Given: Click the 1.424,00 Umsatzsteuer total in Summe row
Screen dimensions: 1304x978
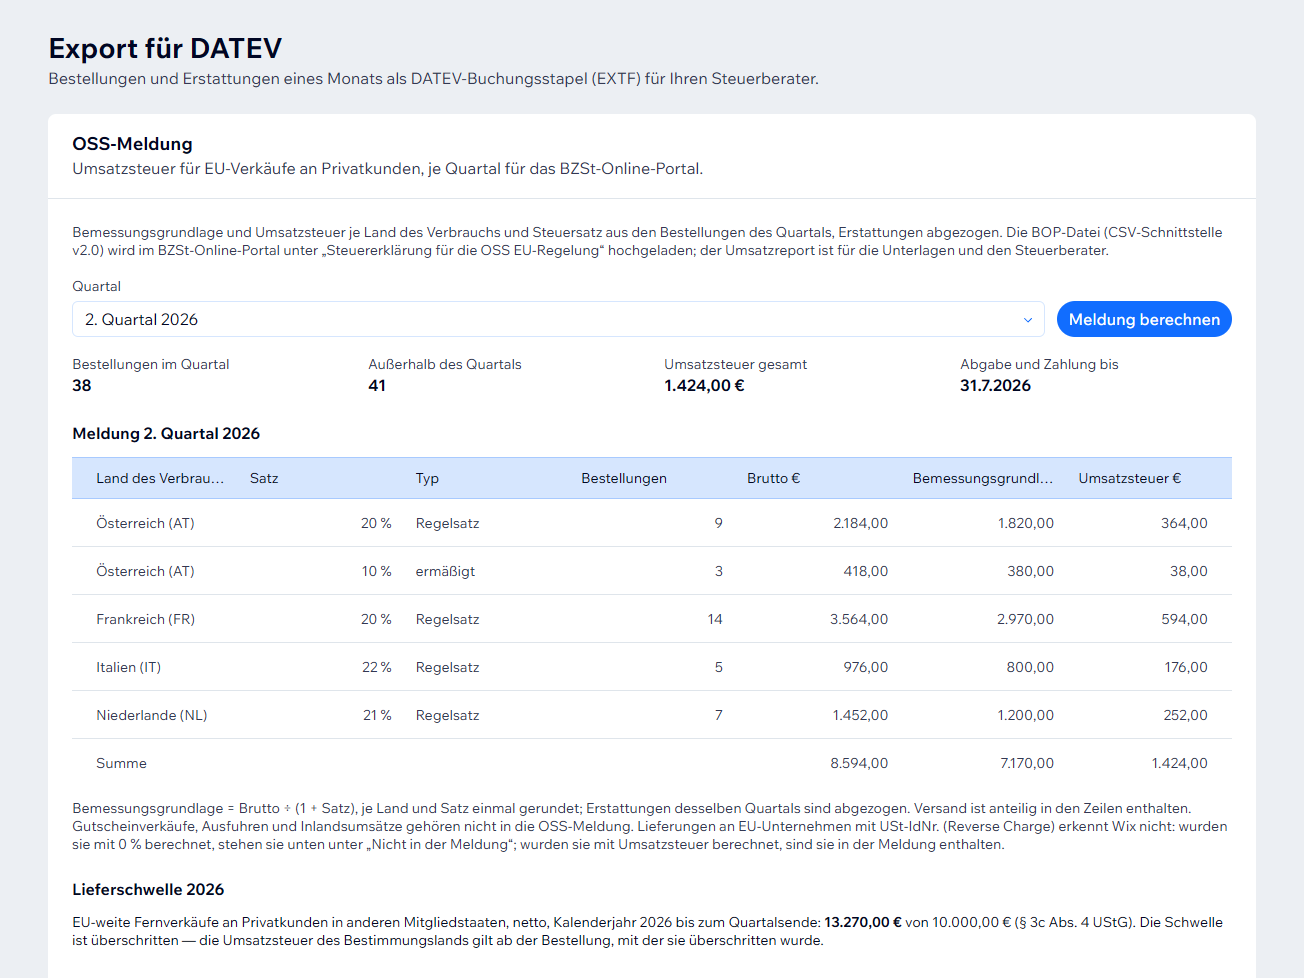Looking at the screenshot, I should [1180, 763].
